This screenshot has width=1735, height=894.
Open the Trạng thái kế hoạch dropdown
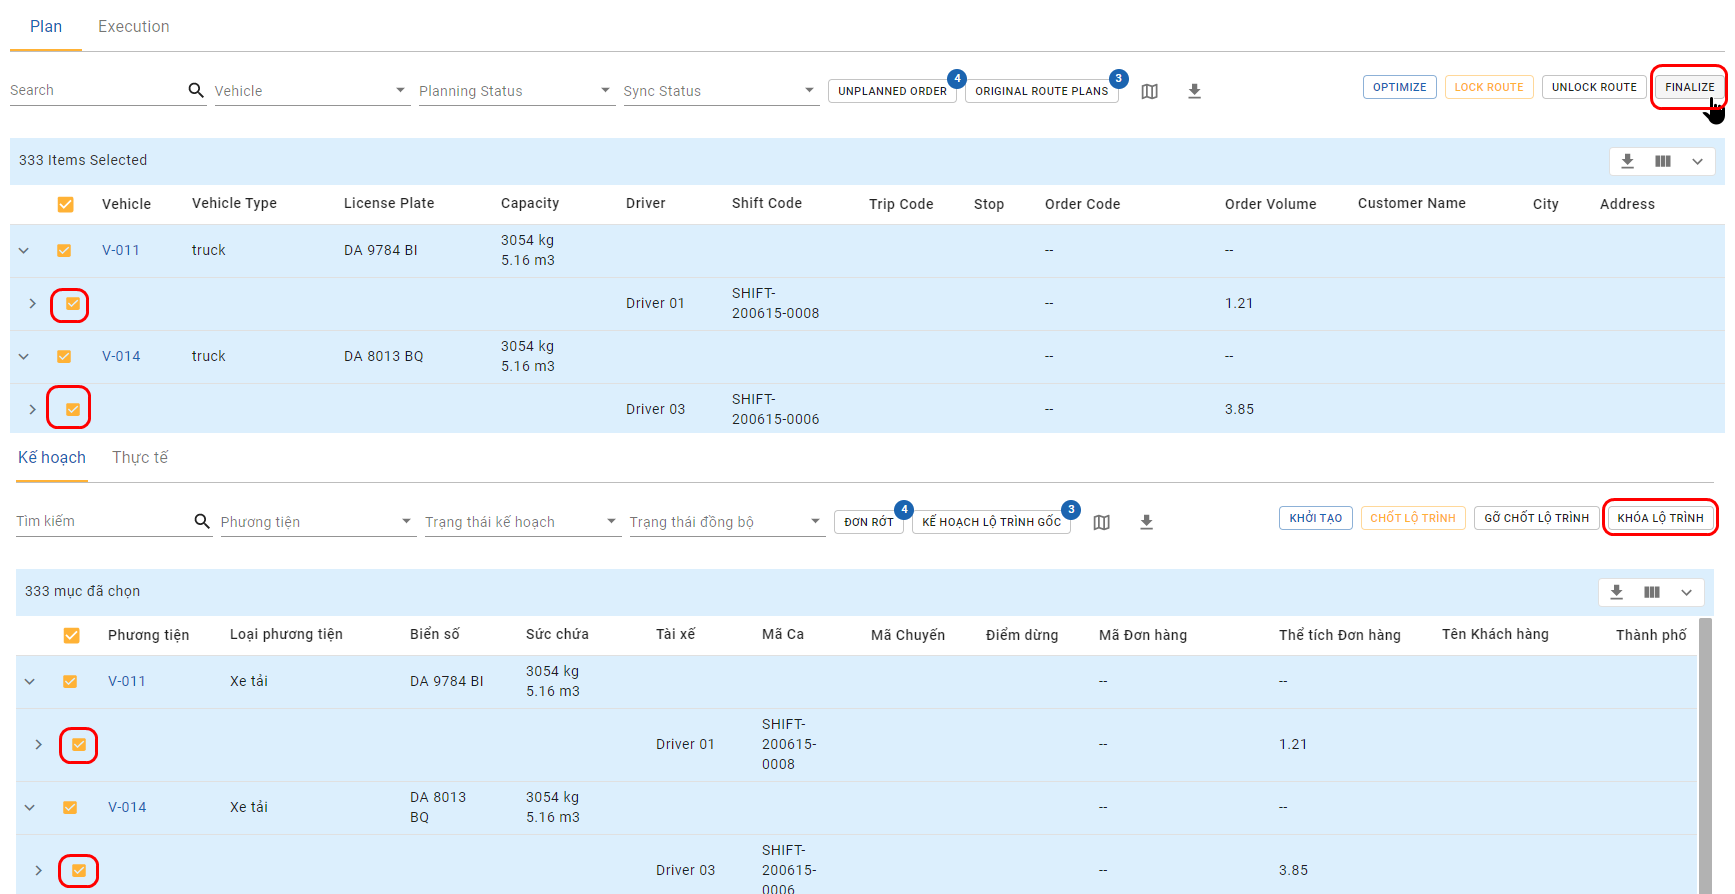[522, 522]
